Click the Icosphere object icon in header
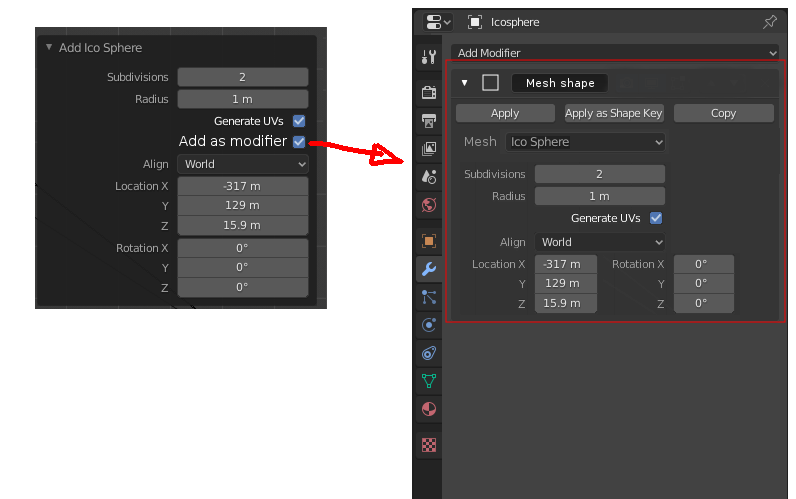The height and width of the screenshot is (499, 796). pos(475,22)
